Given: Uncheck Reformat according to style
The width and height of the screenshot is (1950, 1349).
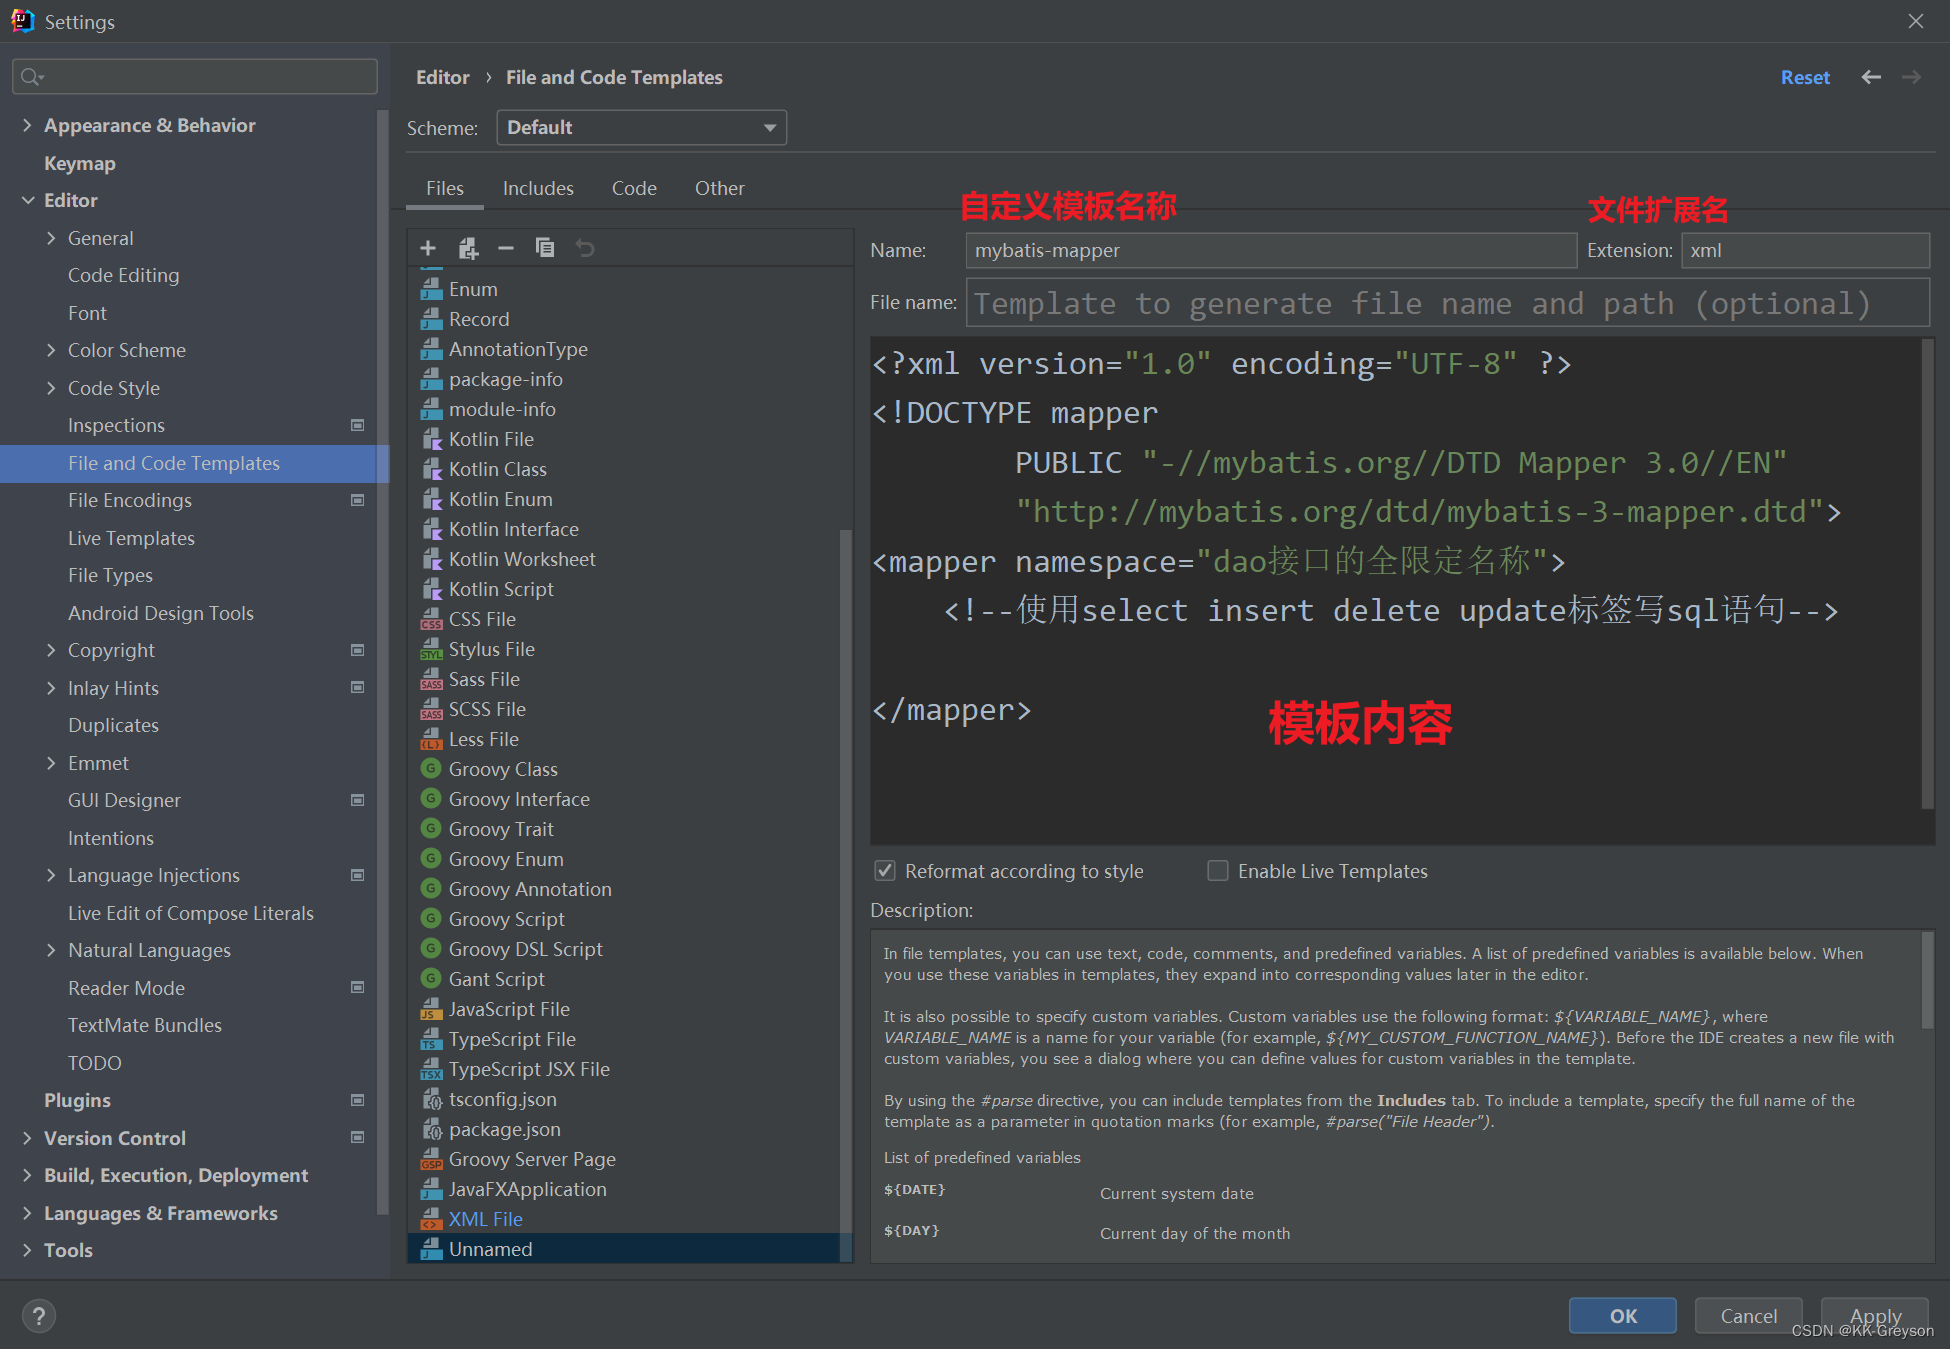Looking at the screenshot, I should click(885, 871).
